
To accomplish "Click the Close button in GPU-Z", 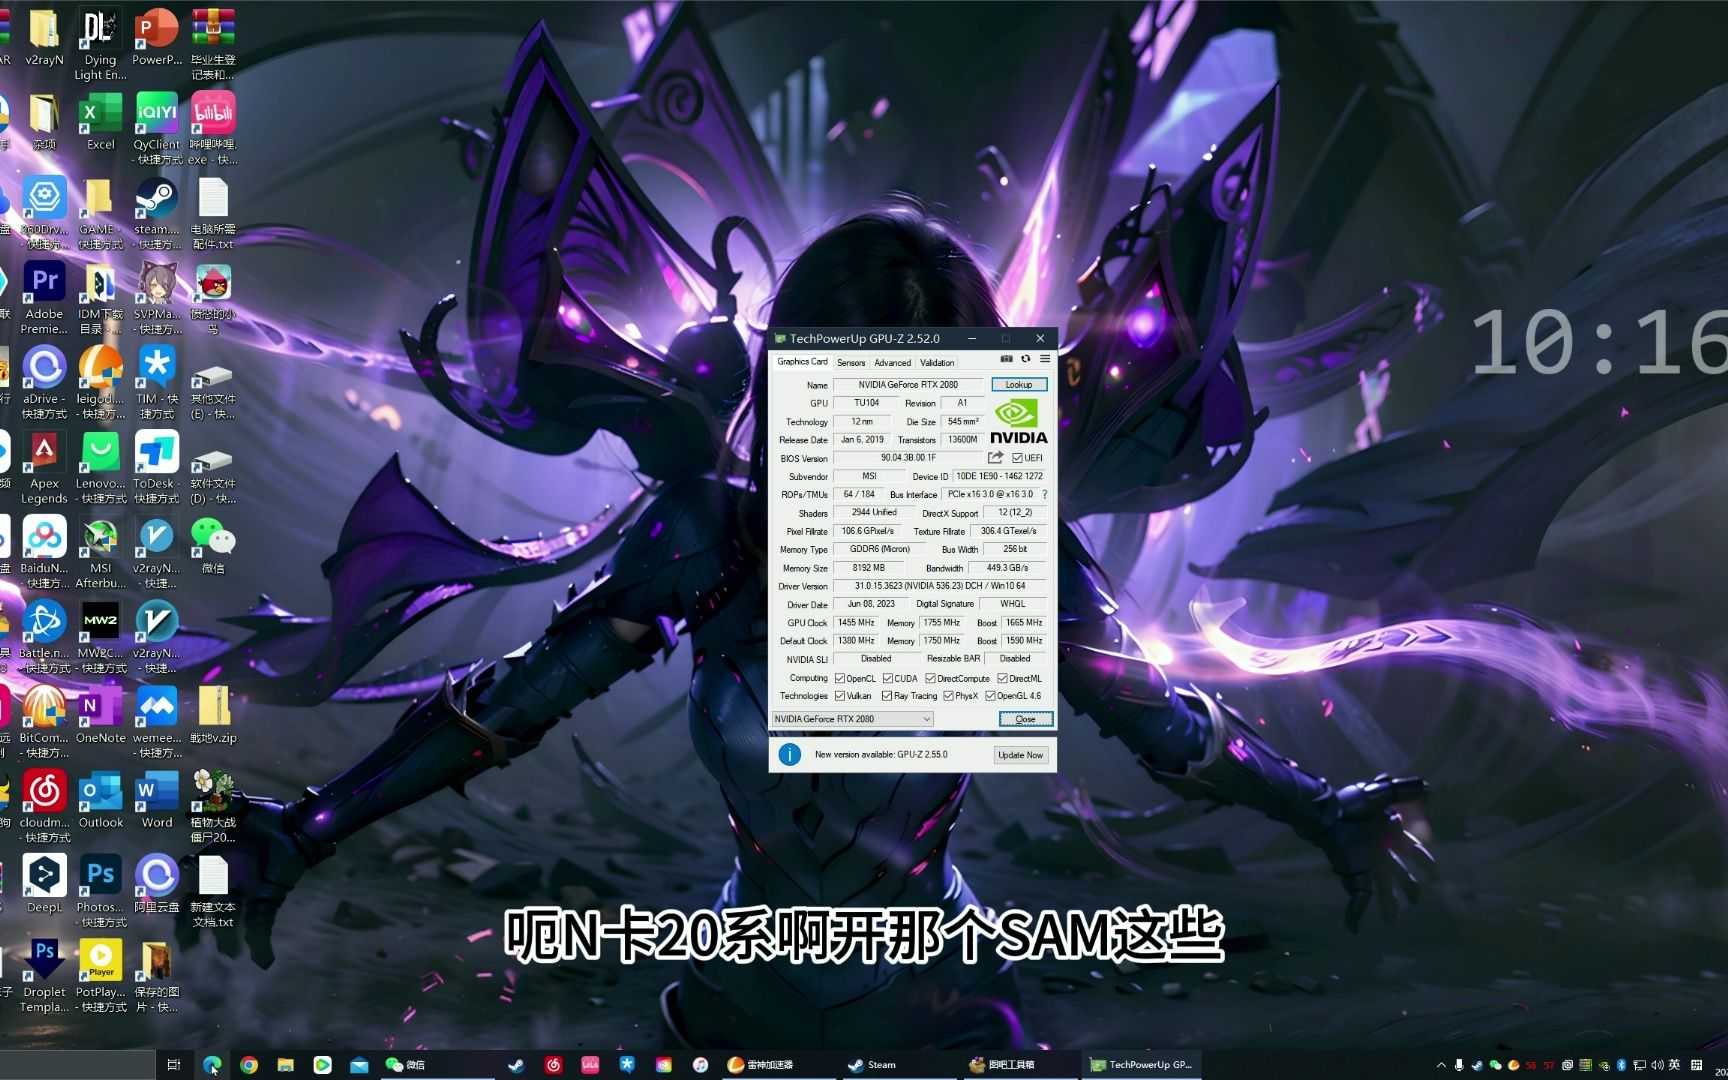I will point(1026,719).
